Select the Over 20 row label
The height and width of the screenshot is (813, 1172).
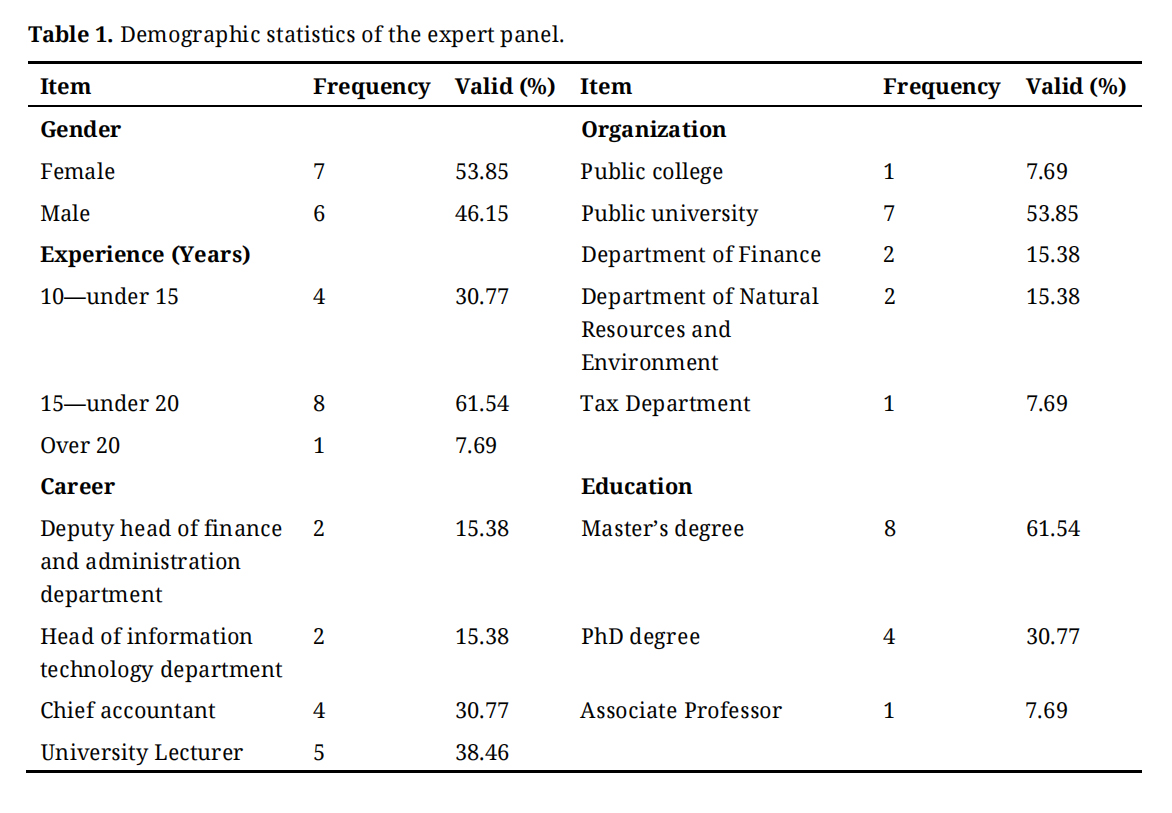pos(80,445)
